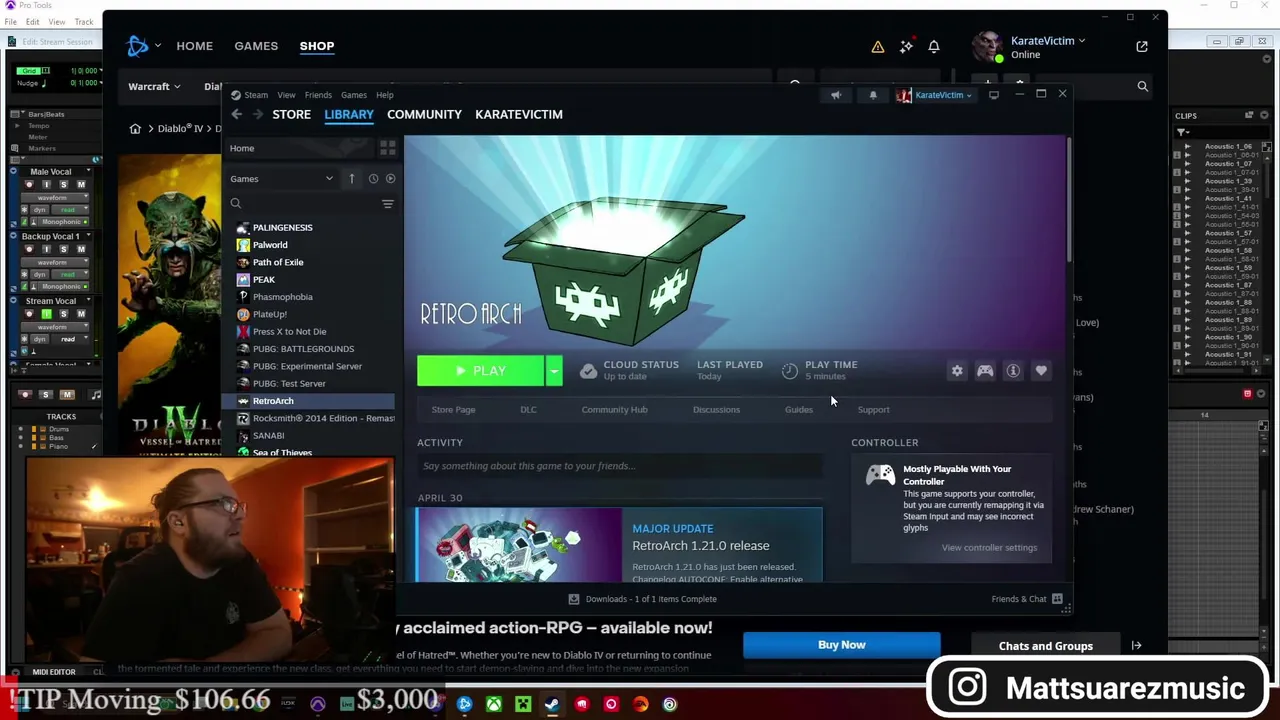Click Steam game page vertical scrollbar

pyautogui.click(x=1068, y=200)
